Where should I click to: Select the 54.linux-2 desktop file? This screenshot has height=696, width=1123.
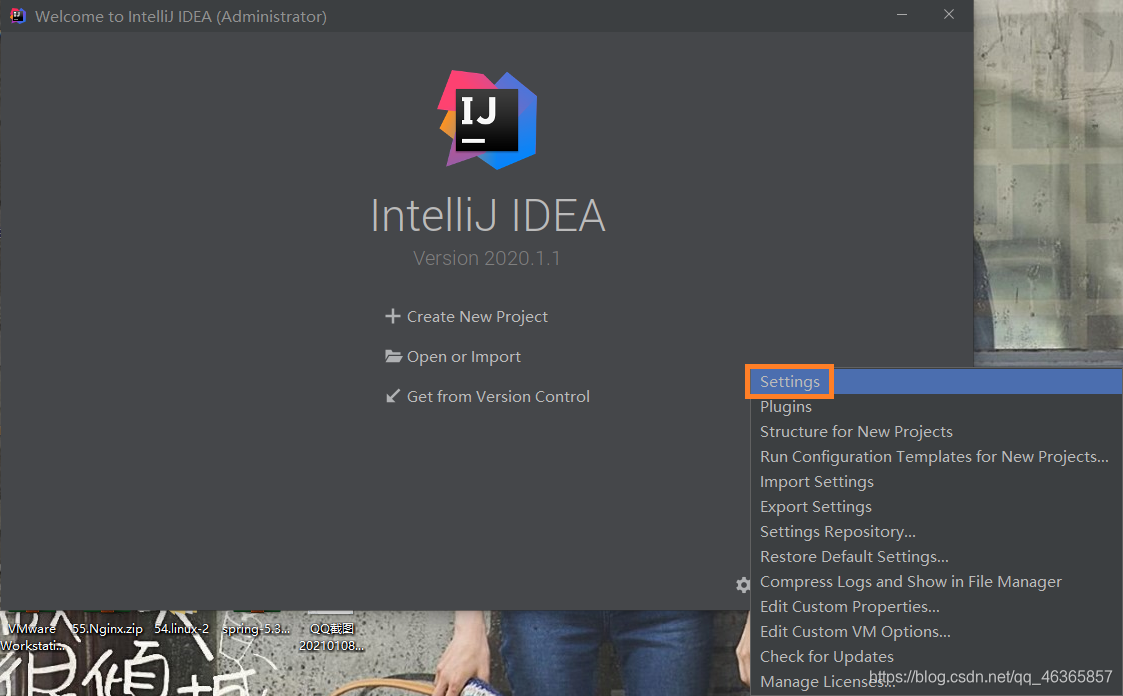point(181,629)
